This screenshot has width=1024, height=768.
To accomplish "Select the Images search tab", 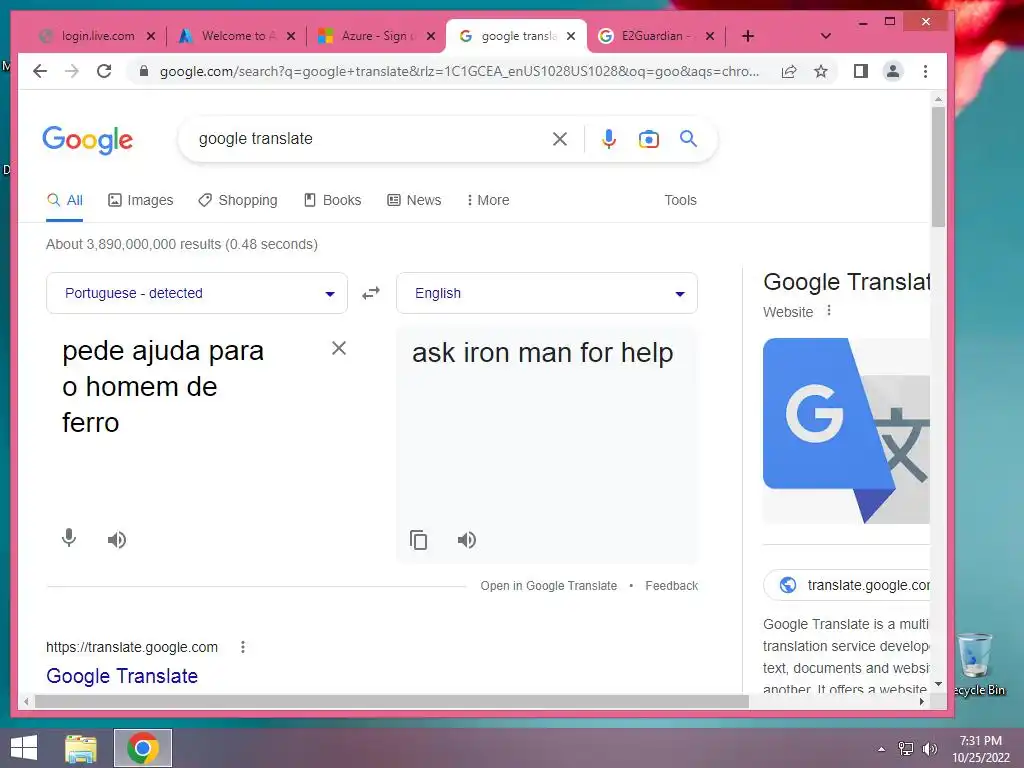I will (140, 200).
